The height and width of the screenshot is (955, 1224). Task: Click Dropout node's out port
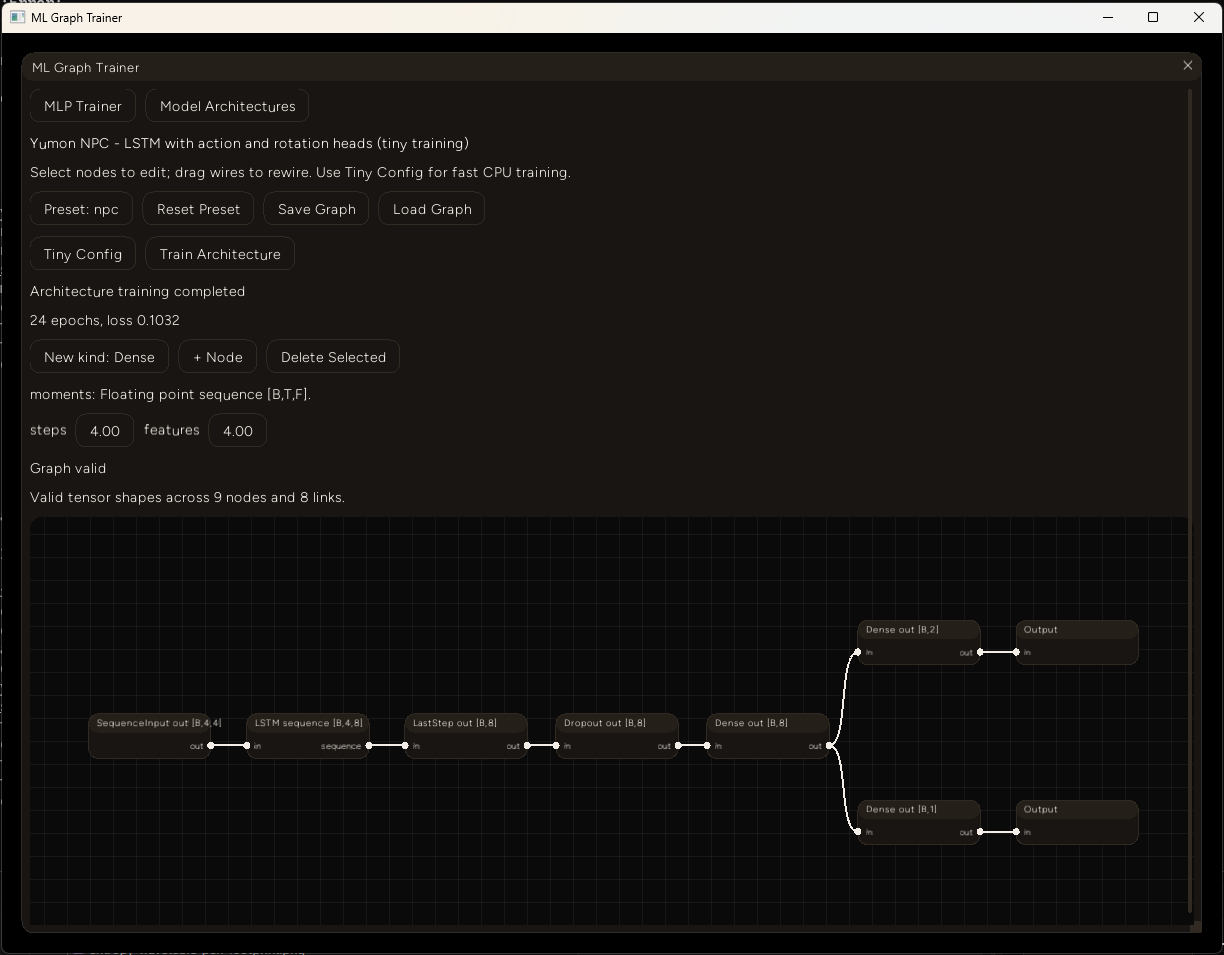678,746
